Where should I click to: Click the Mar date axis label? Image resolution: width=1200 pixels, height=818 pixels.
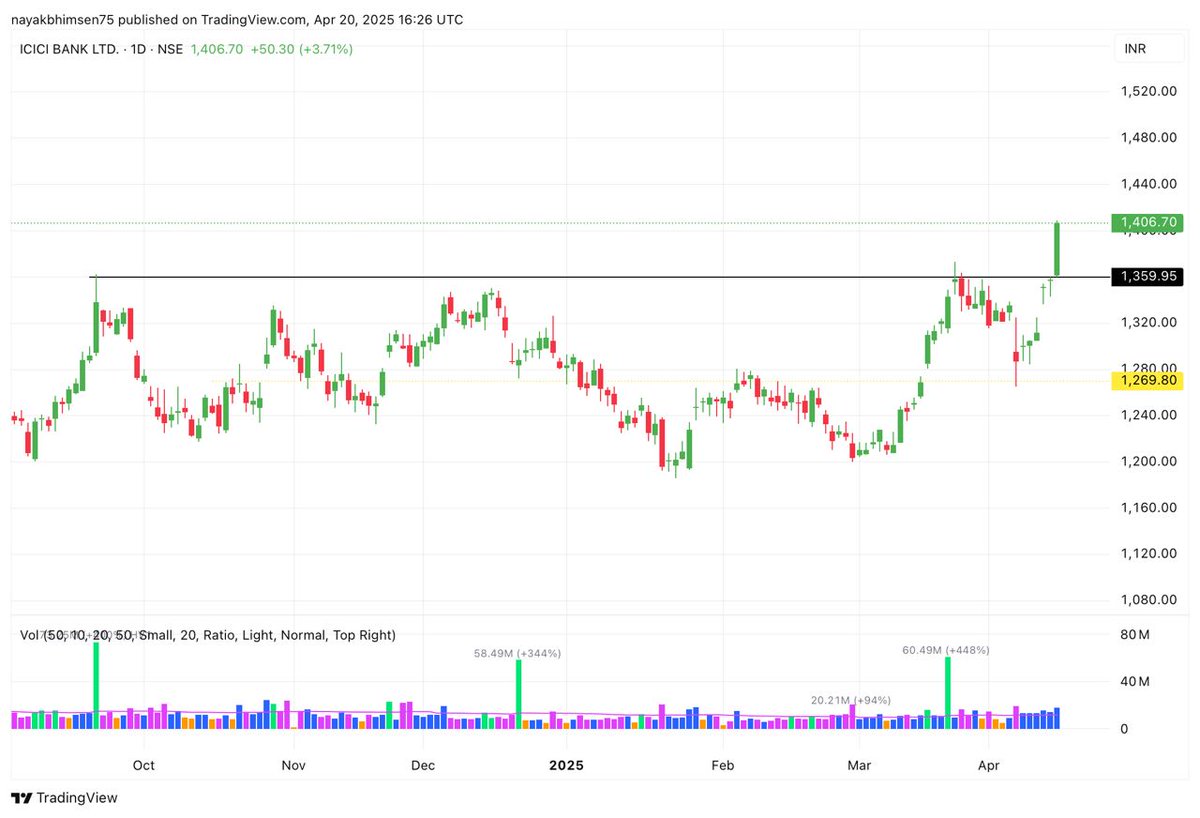(859, 766)
